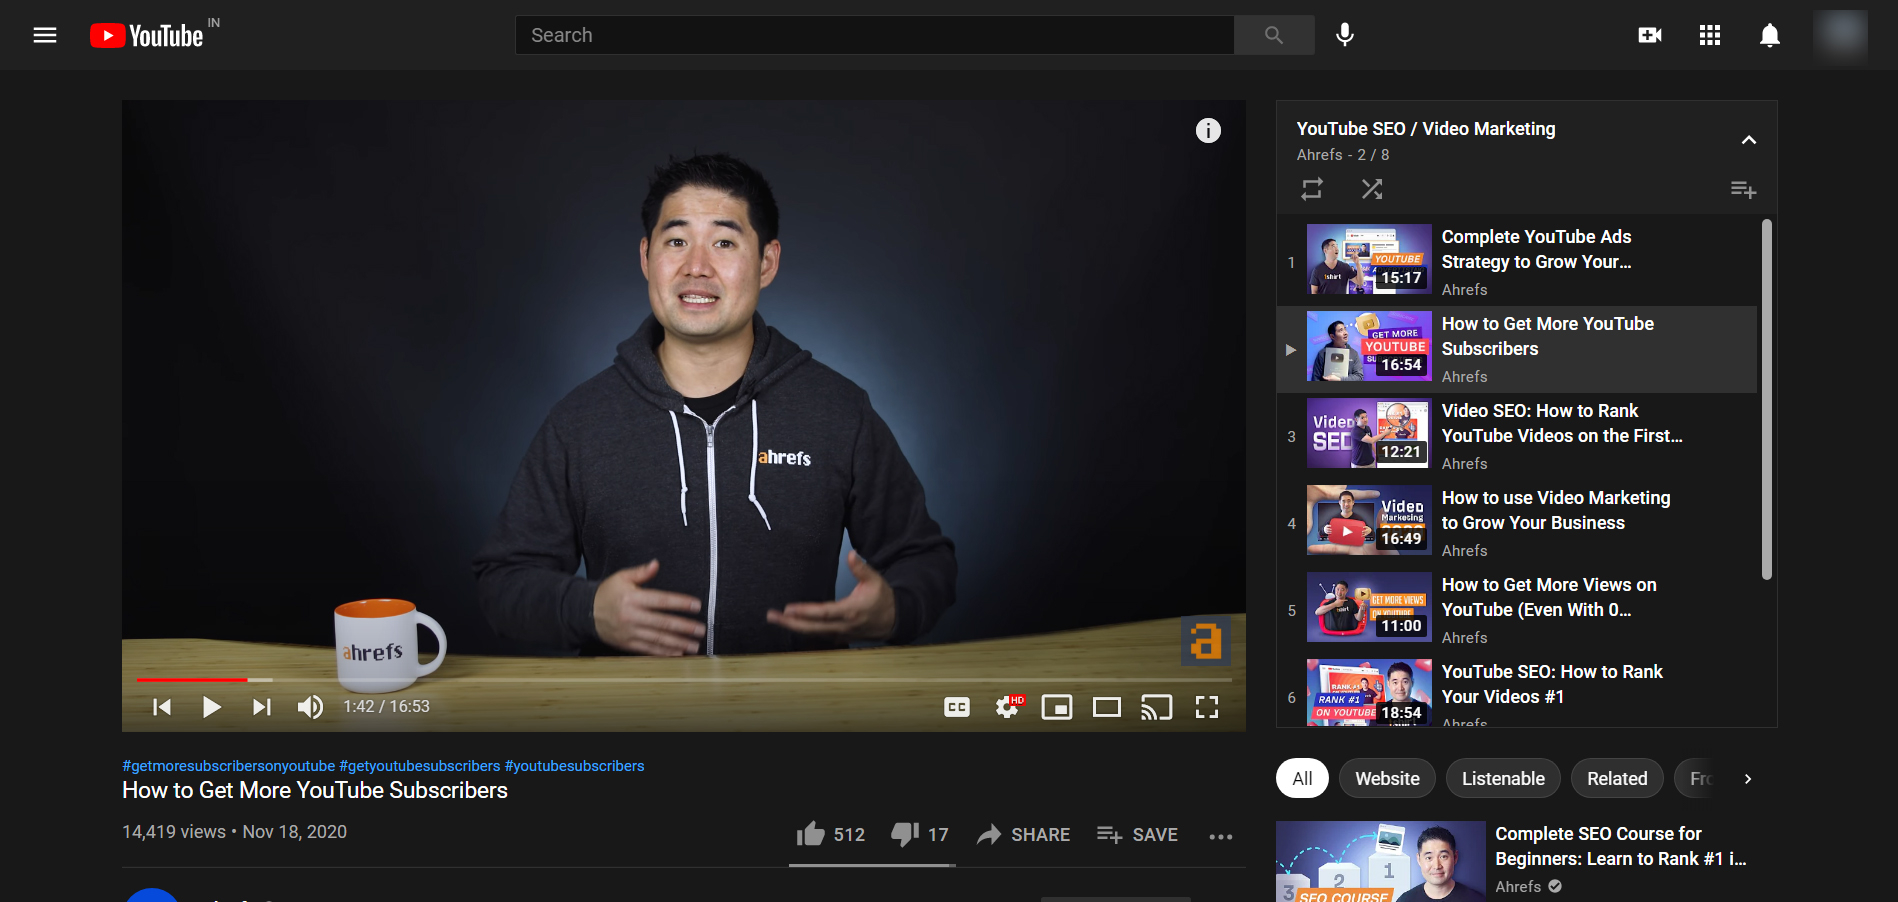Toggle closed captions on the video

[x=957, y=707]
